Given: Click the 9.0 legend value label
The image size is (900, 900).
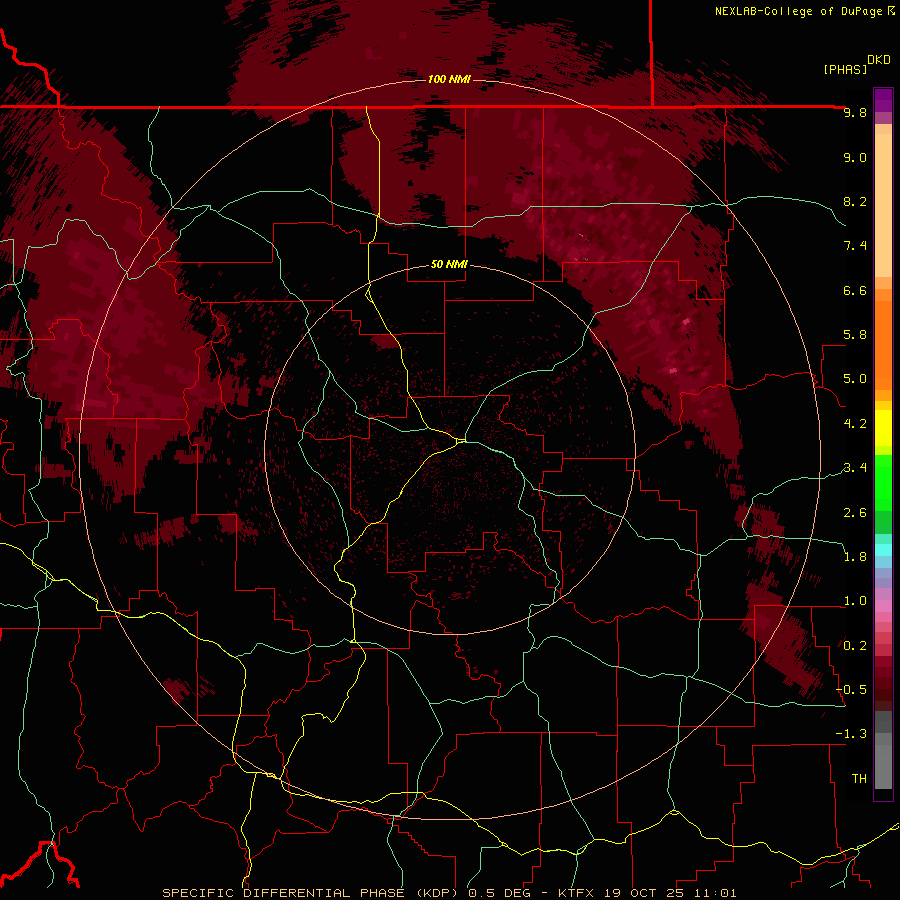Looking at the screenshot, I should 855,157.
